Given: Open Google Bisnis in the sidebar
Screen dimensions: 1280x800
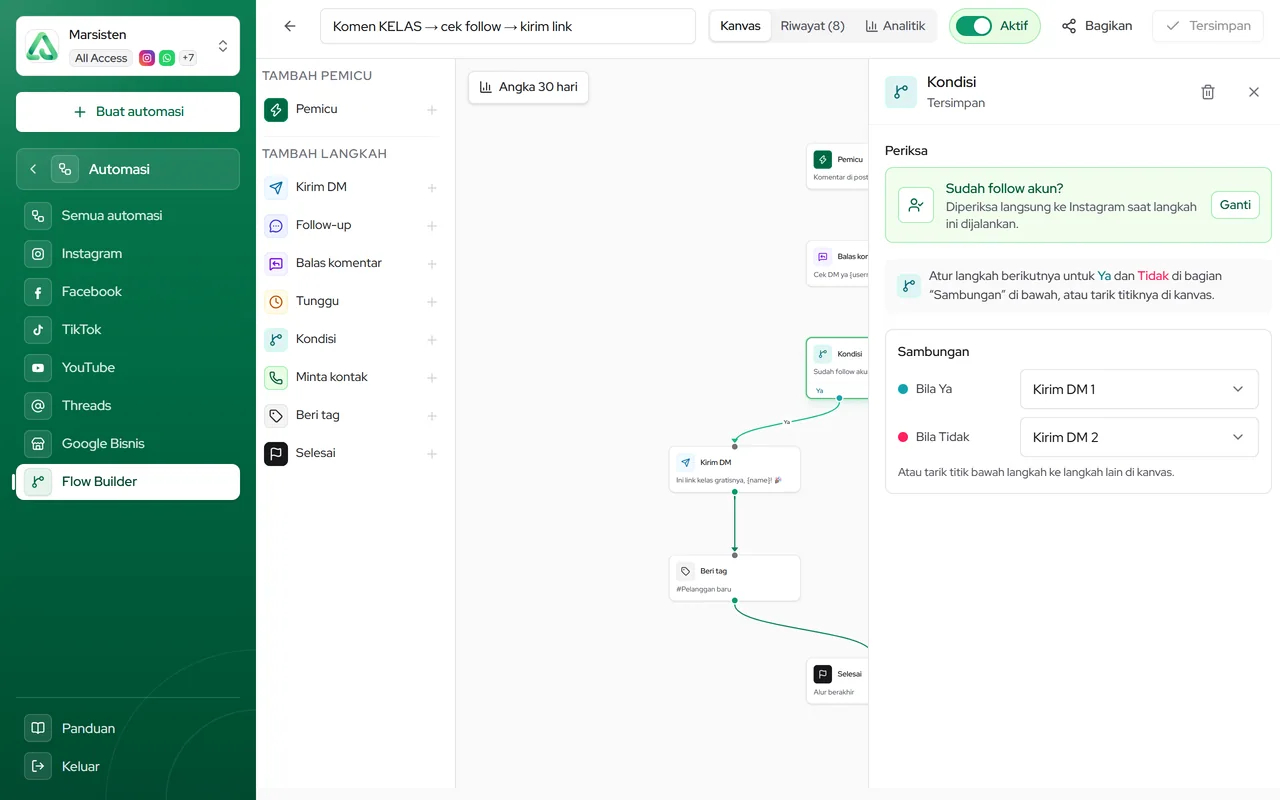Looking at the screenshot, I should (128, 444).
